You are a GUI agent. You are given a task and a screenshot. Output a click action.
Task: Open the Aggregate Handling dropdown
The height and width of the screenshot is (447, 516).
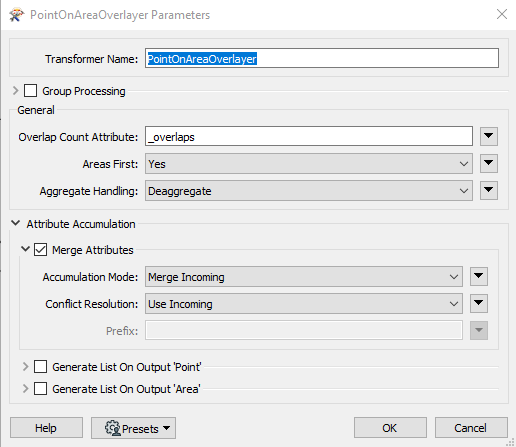[309, 191]
